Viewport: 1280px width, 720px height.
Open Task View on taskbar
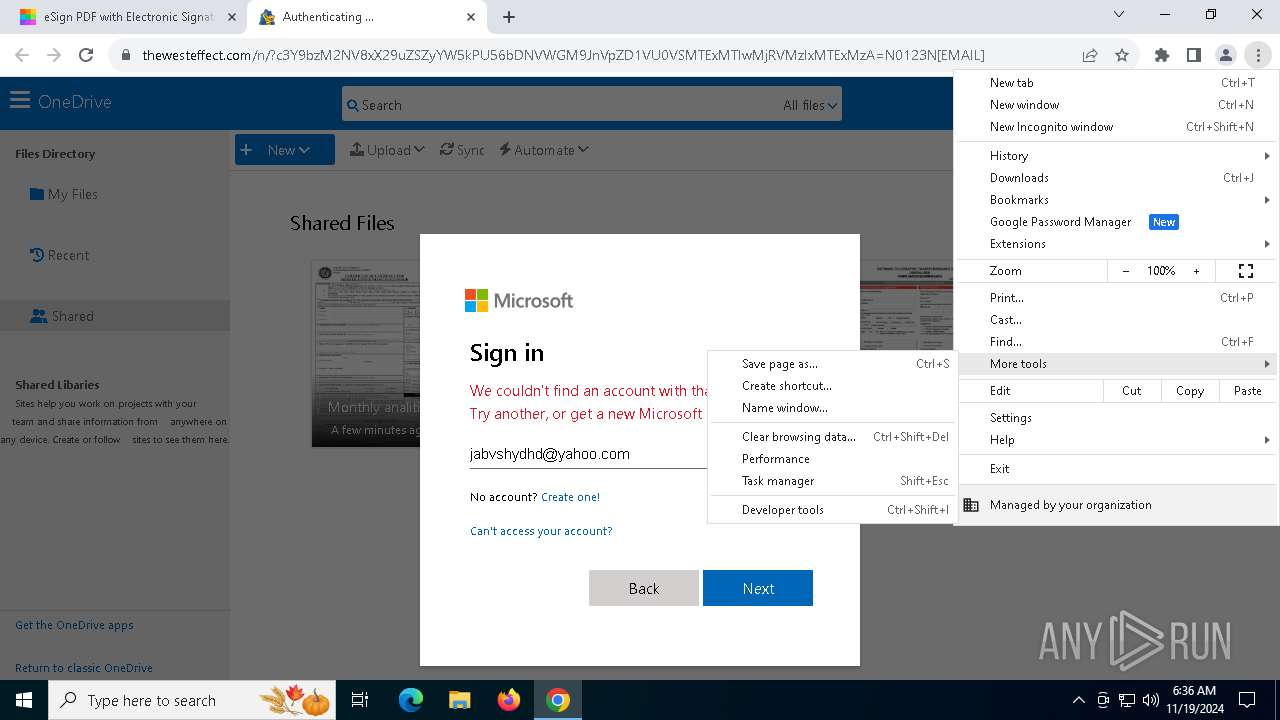tap(360, 700)
